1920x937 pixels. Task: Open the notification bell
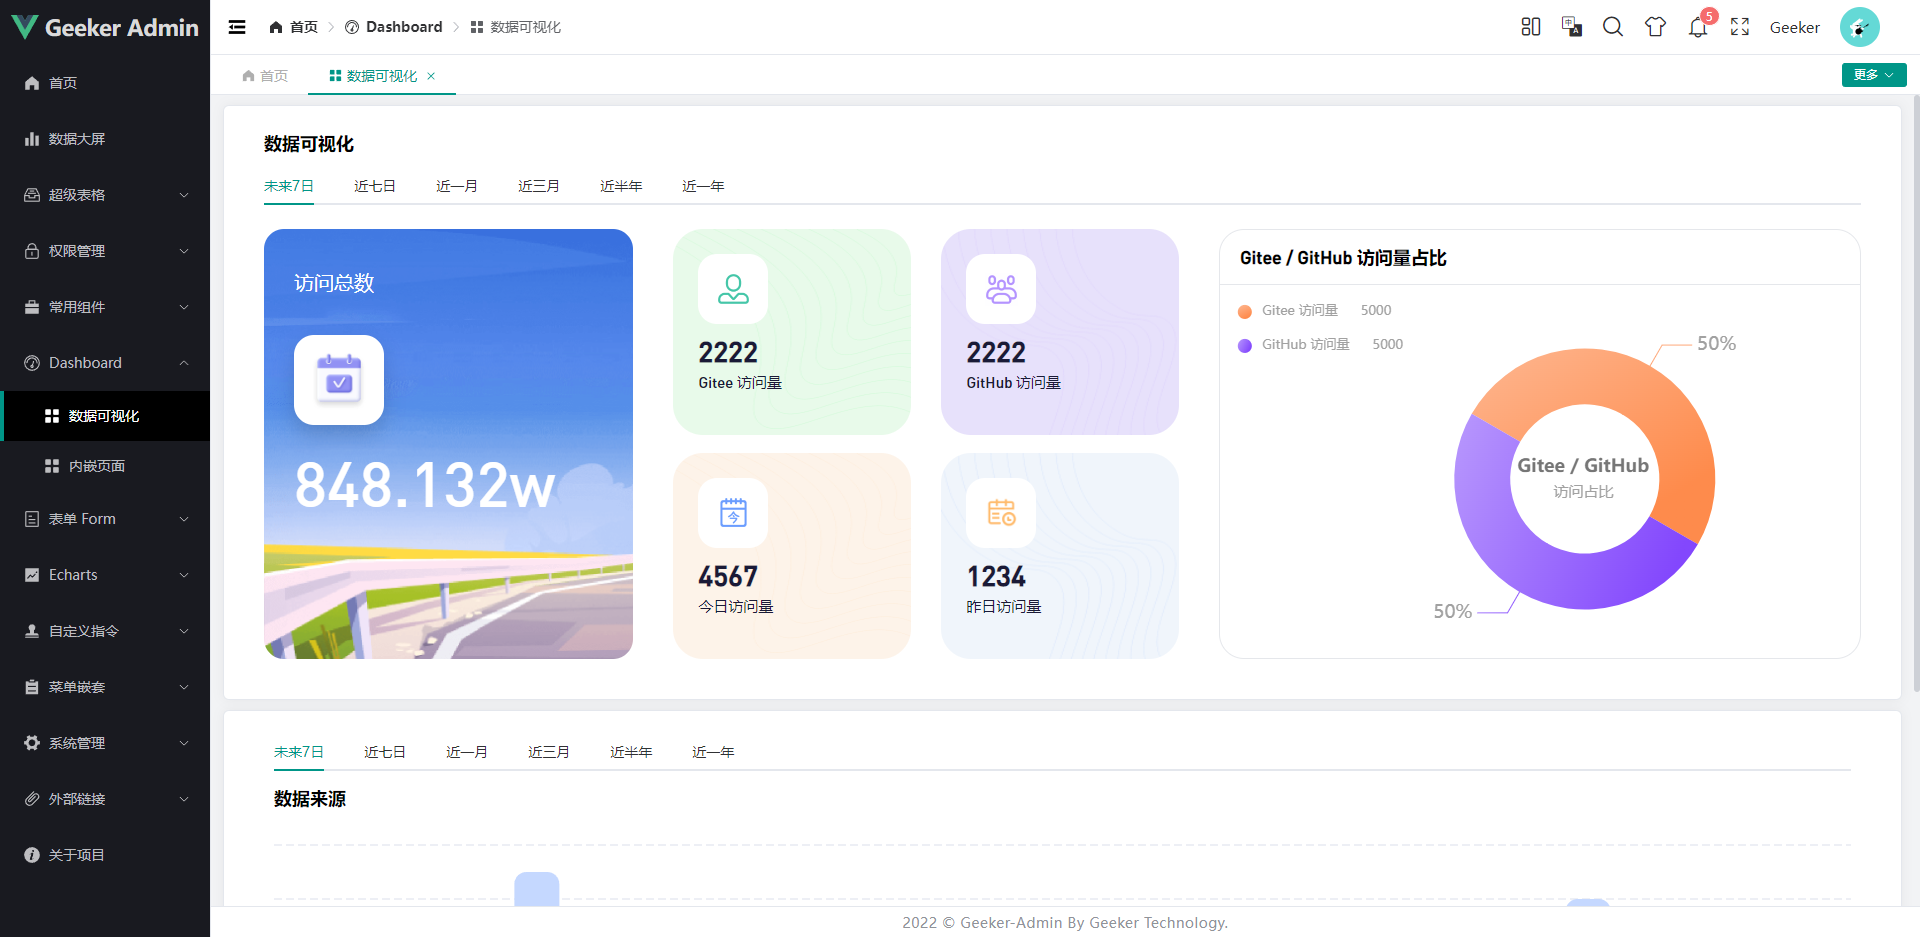click(x=1698, y=27)
